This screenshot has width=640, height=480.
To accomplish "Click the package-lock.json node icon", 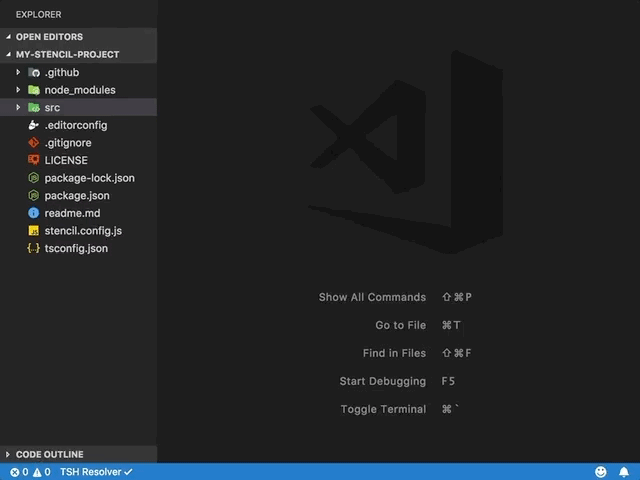I will 33,178.
